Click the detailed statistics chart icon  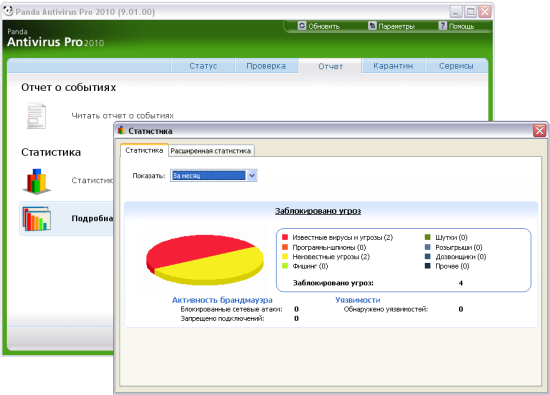(x=36, y=219)
